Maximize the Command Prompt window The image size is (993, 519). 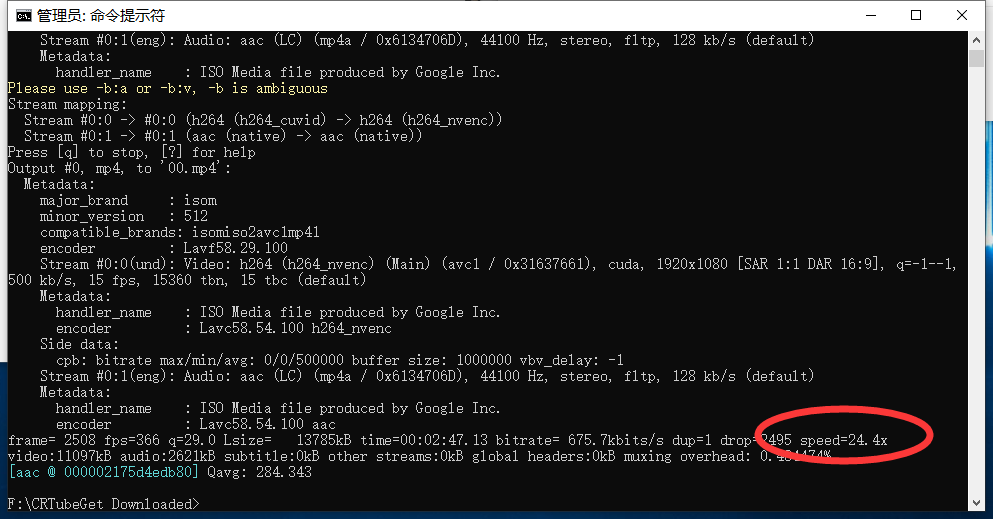(x=916, y=16)
